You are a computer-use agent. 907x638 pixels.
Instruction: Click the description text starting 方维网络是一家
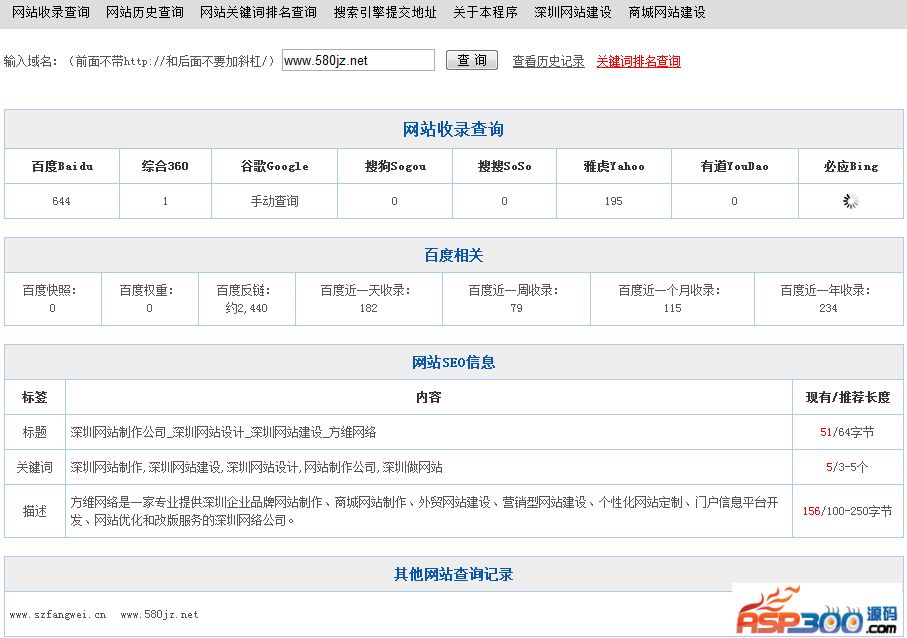[424, 511]
